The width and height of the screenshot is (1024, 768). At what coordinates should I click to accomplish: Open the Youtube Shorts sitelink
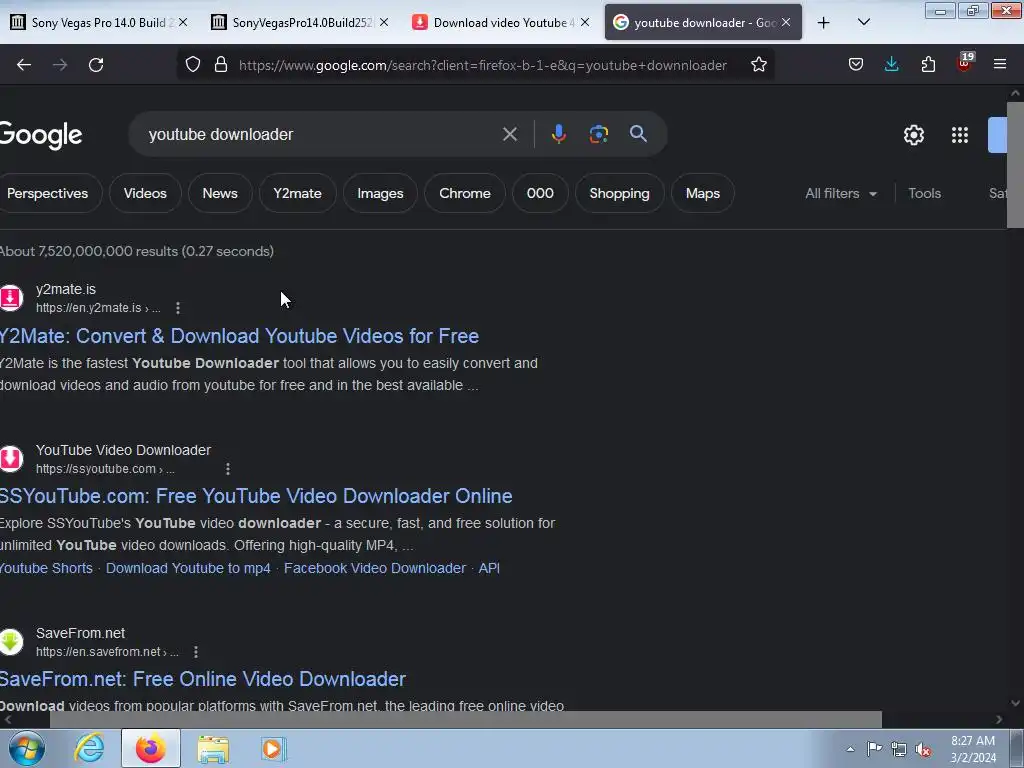click(x=46, y=568)
